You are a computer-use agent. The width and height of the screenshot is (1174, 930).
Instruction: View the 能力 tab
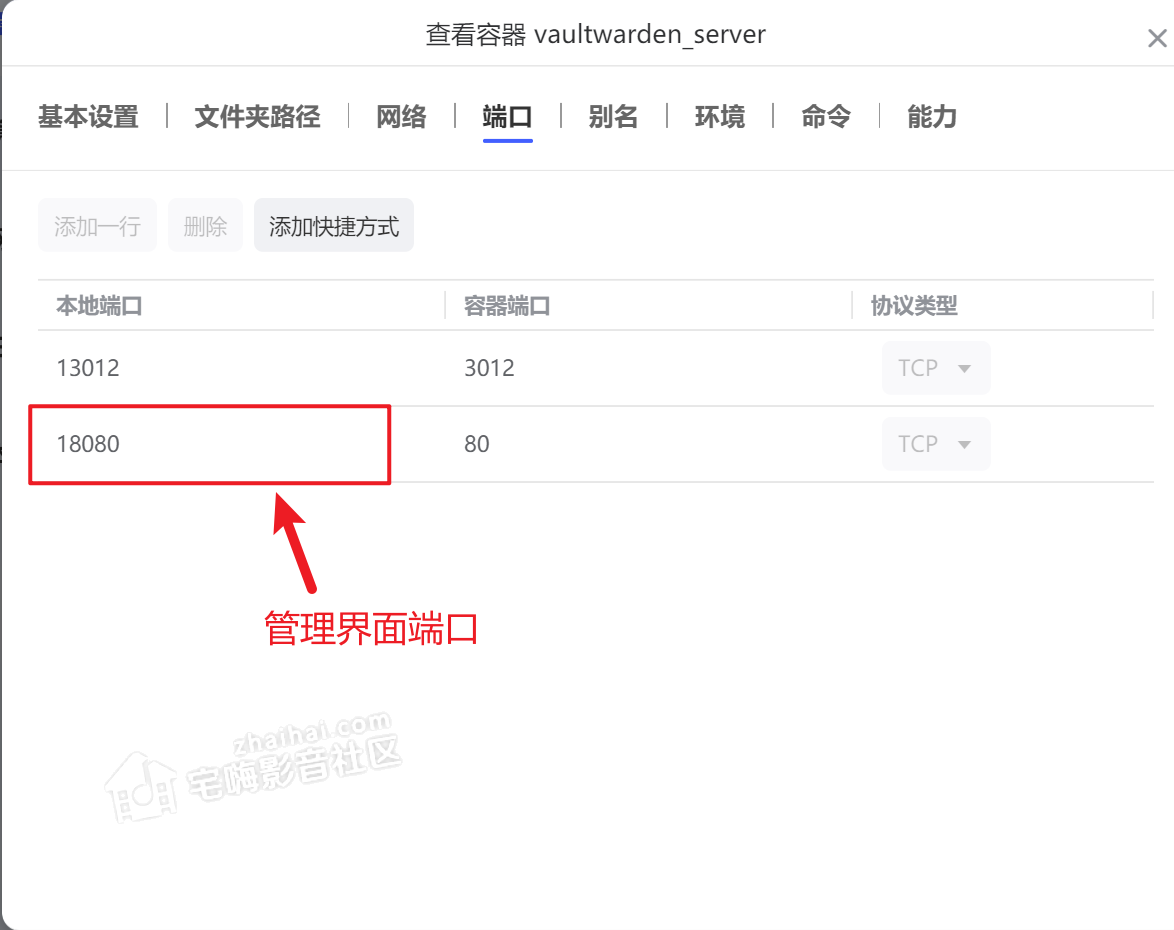coord(932,117)
